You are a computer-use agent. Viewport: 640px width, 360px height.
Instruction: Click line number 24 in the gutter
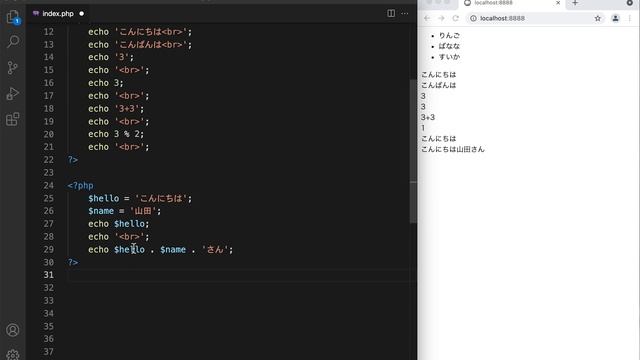49,185
